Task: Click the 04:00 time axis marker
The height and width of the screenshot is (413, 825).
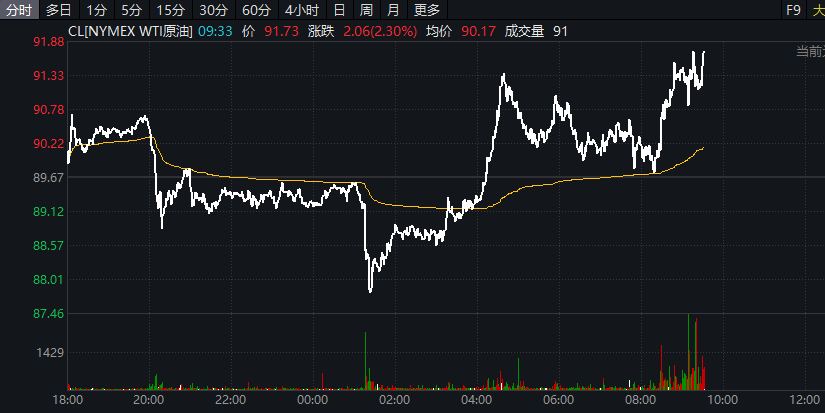Action: click(476, 400)
